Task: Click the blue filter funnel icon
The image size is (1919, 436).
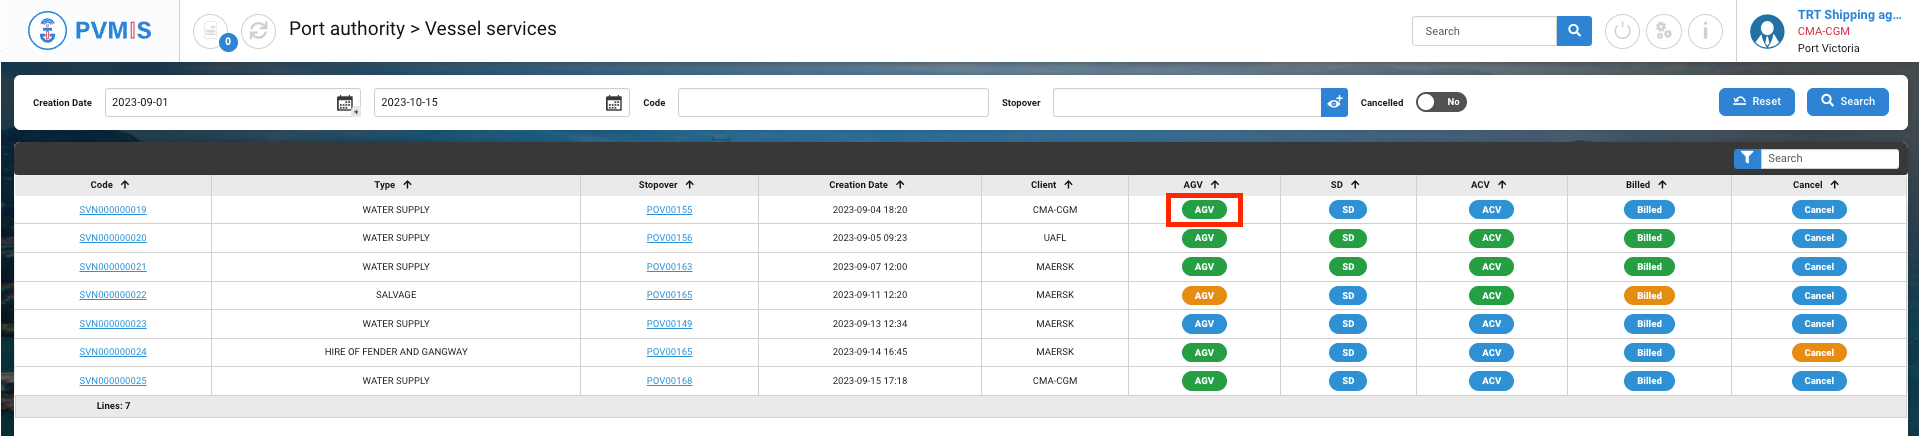Action: point(1747,158)
